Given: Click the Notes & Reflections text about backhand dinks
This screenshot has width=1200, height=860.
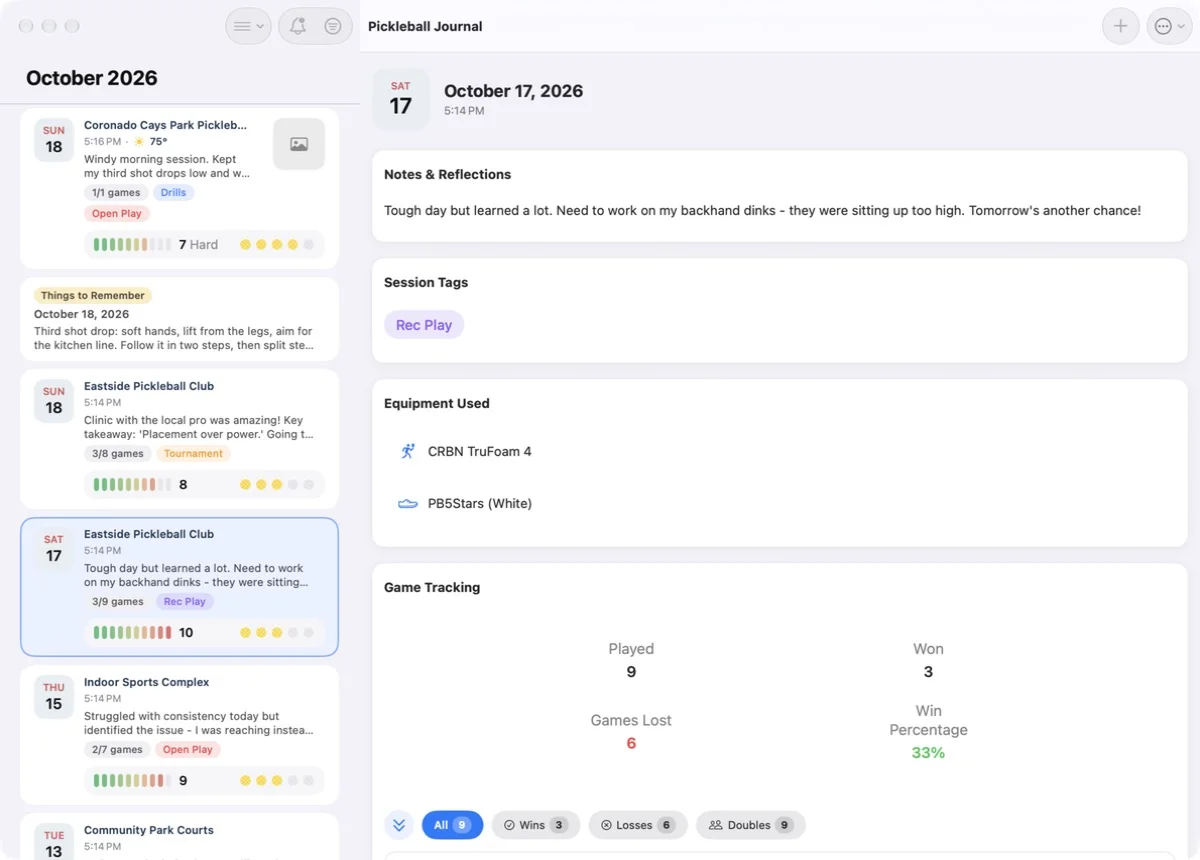Looking at the screenshot, I should tap(763, 211).
